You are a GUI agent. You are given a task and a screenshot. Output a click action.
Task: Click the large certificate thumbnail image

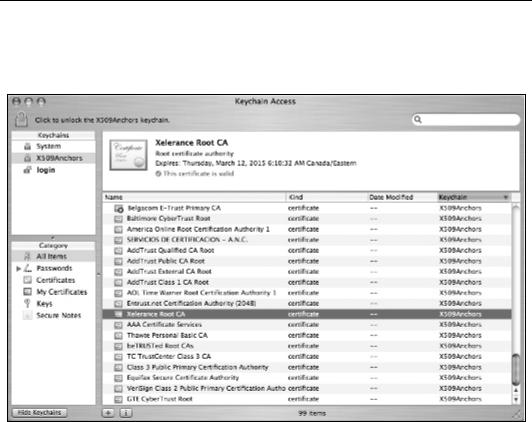pyautogui.click(x=129, y=155)
